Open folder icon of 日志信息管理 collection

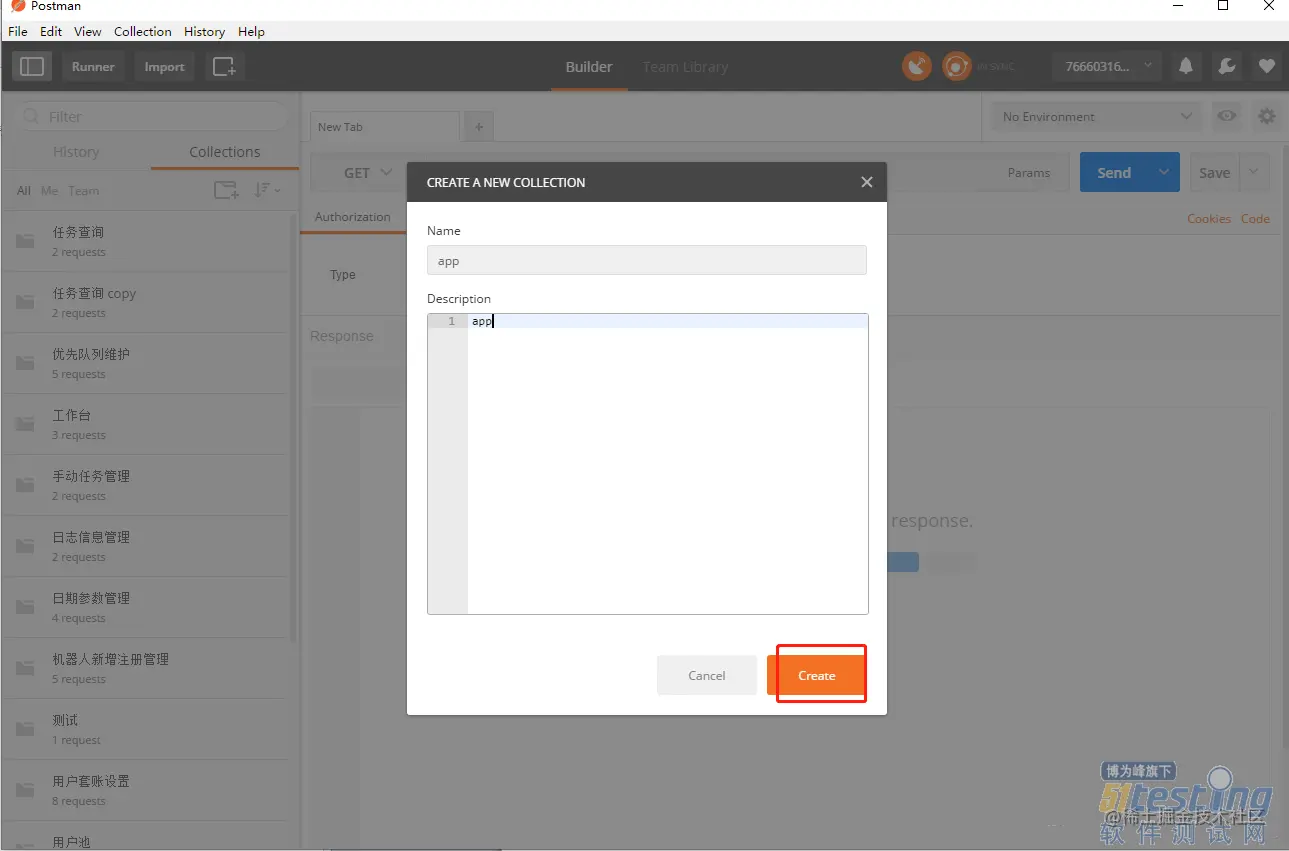click(26, 546)
